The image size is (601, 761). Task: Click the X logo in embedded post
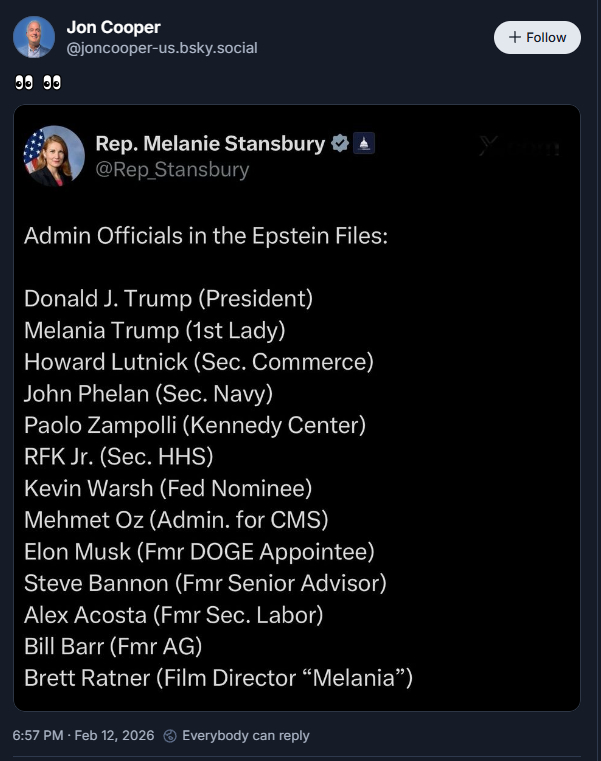pos(488,146)
